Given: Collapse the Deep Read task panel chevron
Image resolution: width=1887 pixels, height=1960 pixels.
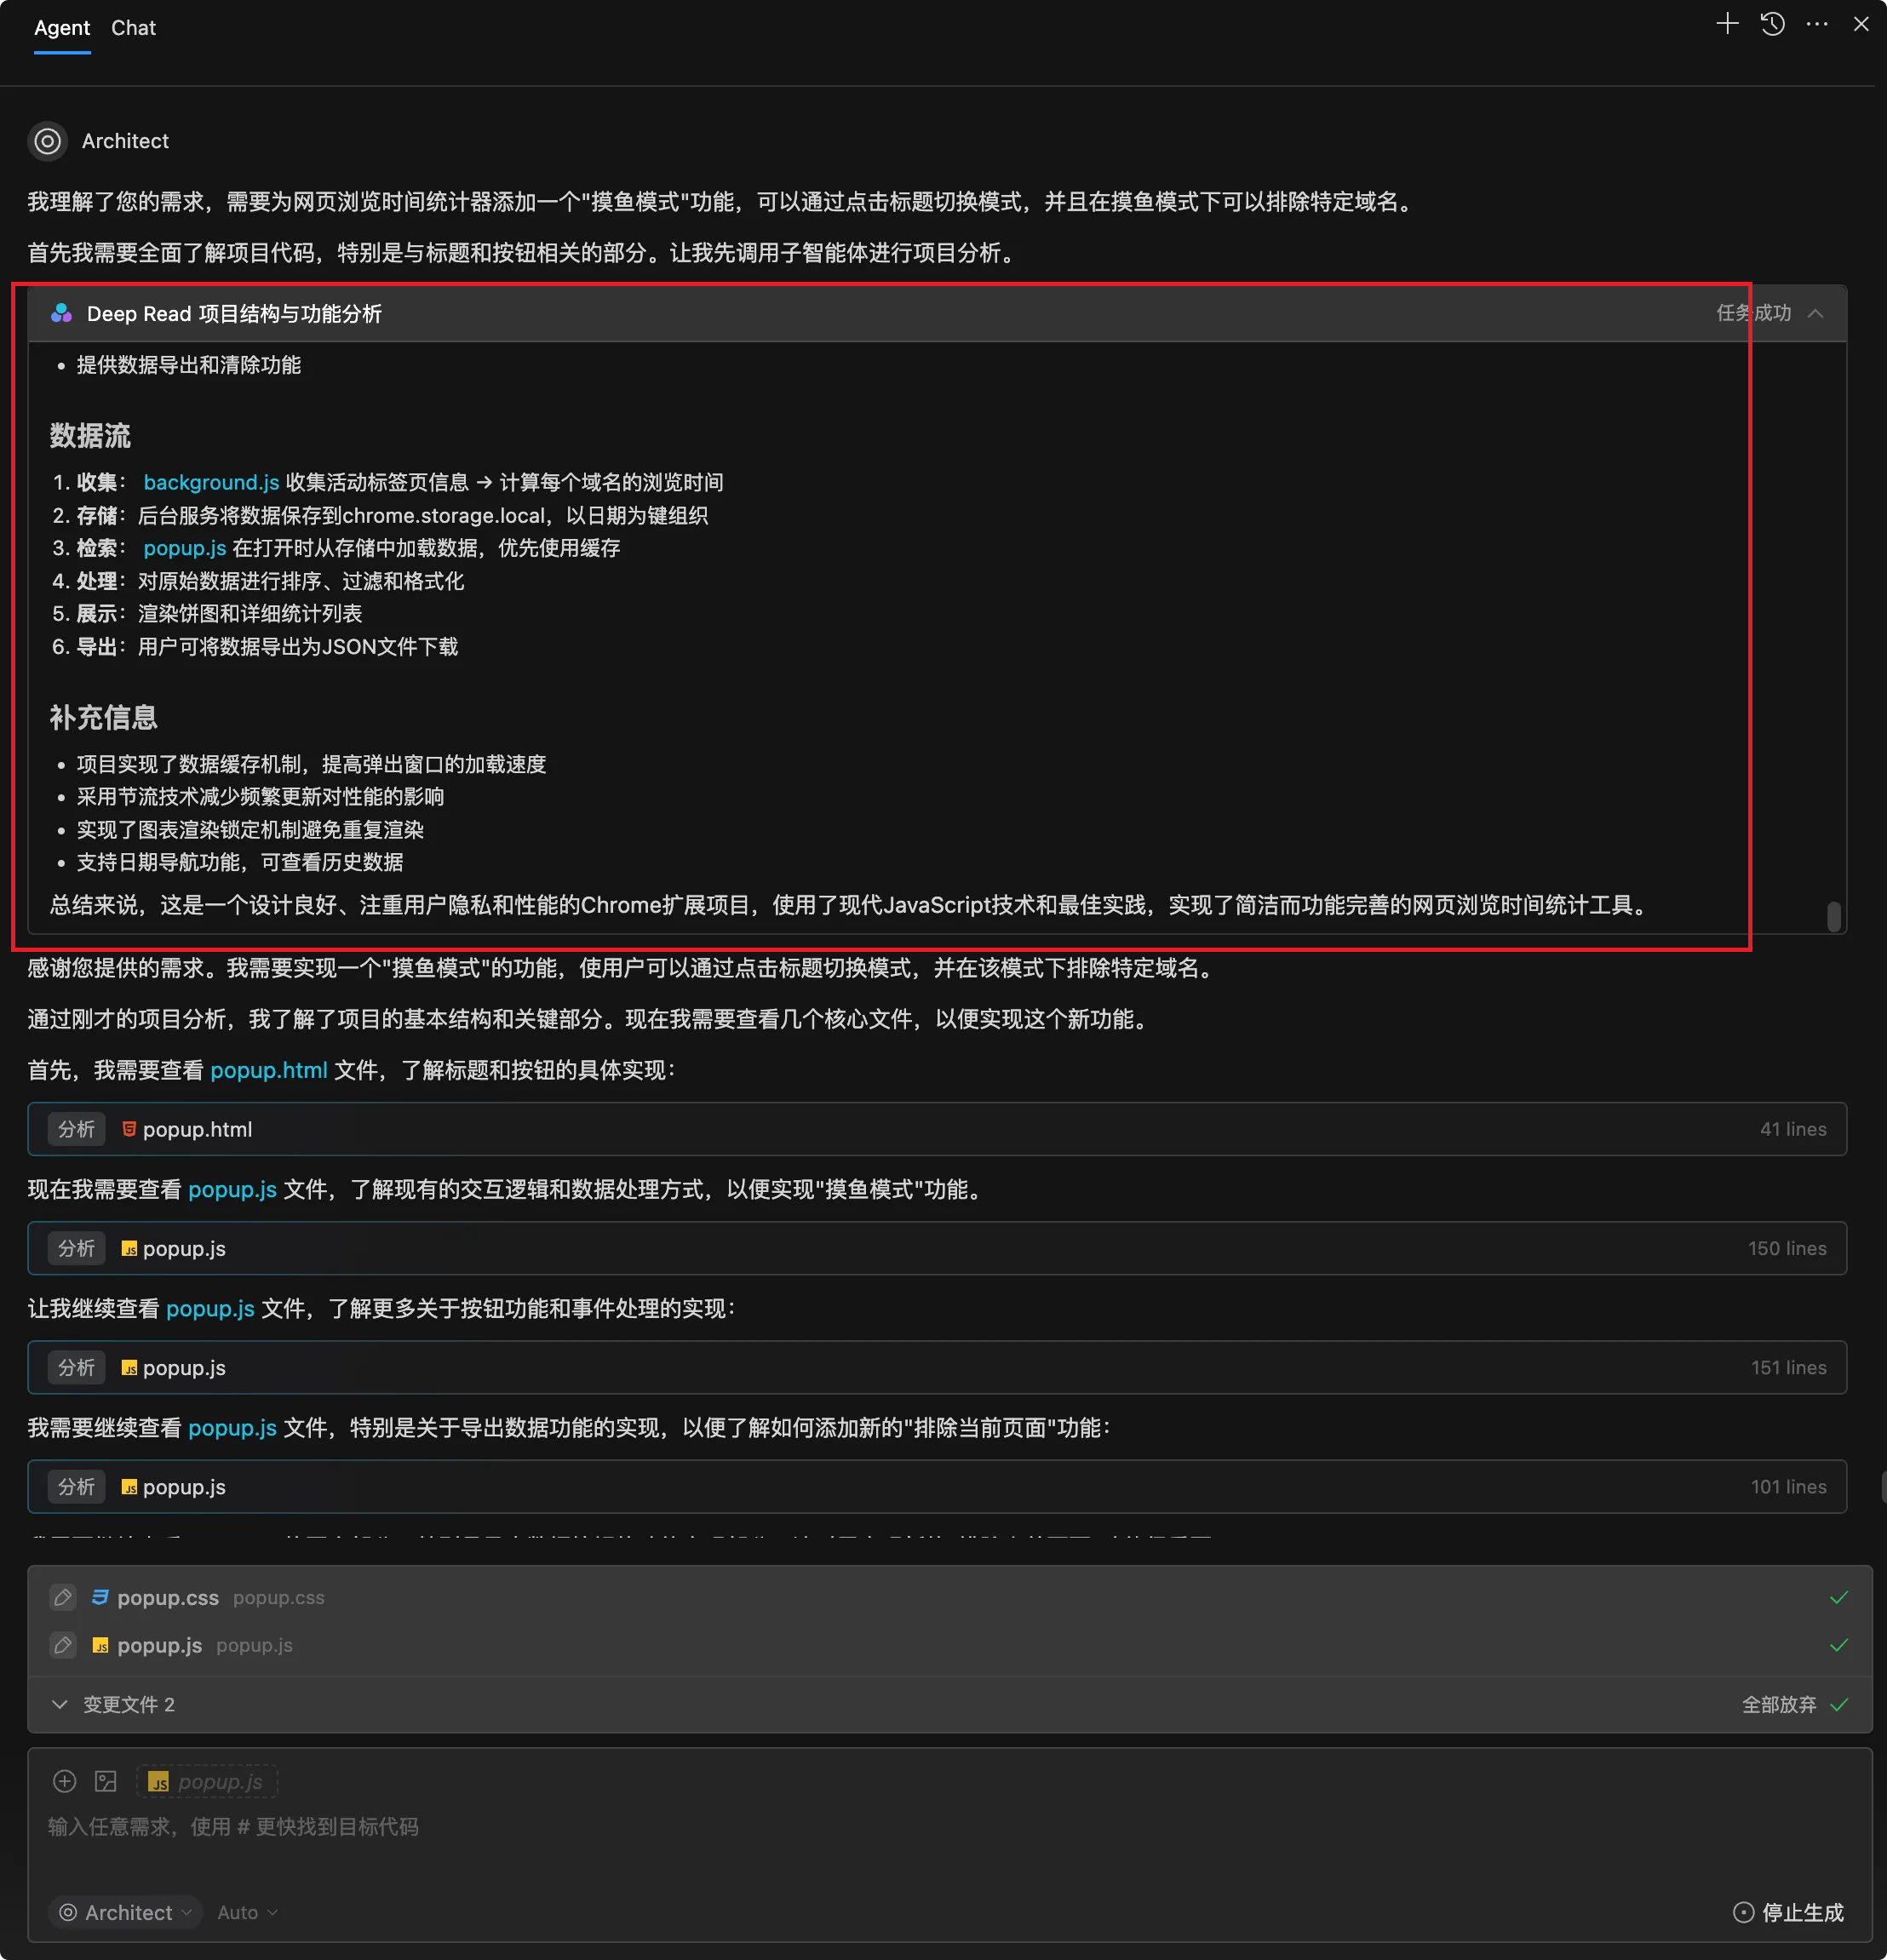Looking at the screenshot, I should [1816, 314].
